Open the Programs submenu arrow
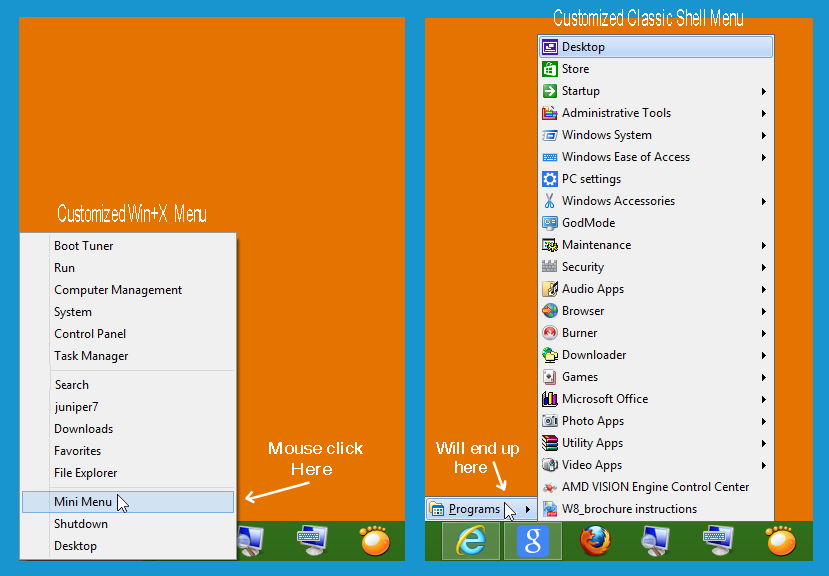The height and width of the screenshot is (576, 829). (527, 510)
